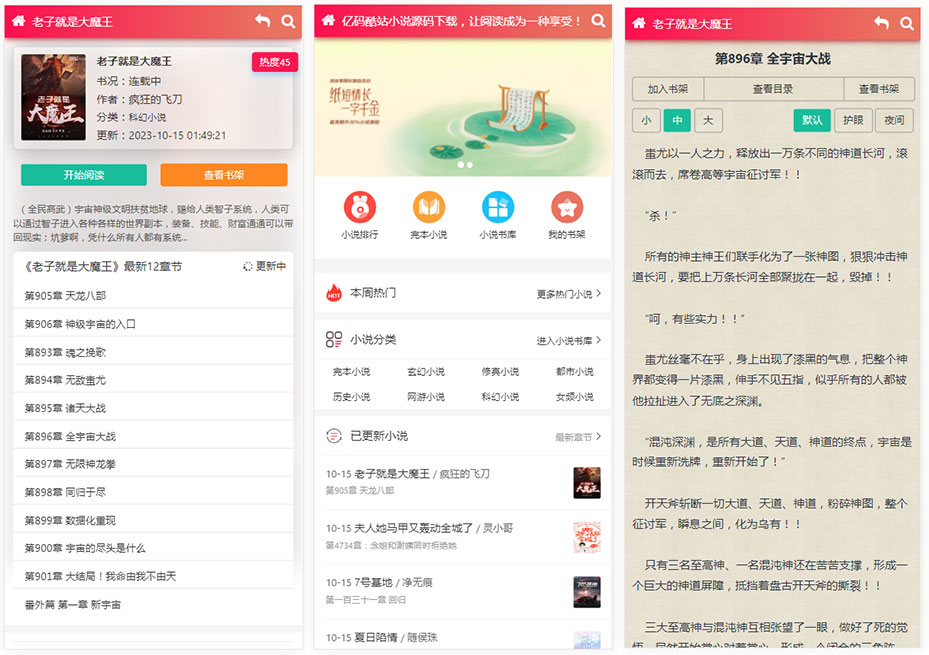The height and width of the screenshot is (655, 929).
Task: Open chapter 第893章 魂之挽歌
Action: click(x=153, y=352)
